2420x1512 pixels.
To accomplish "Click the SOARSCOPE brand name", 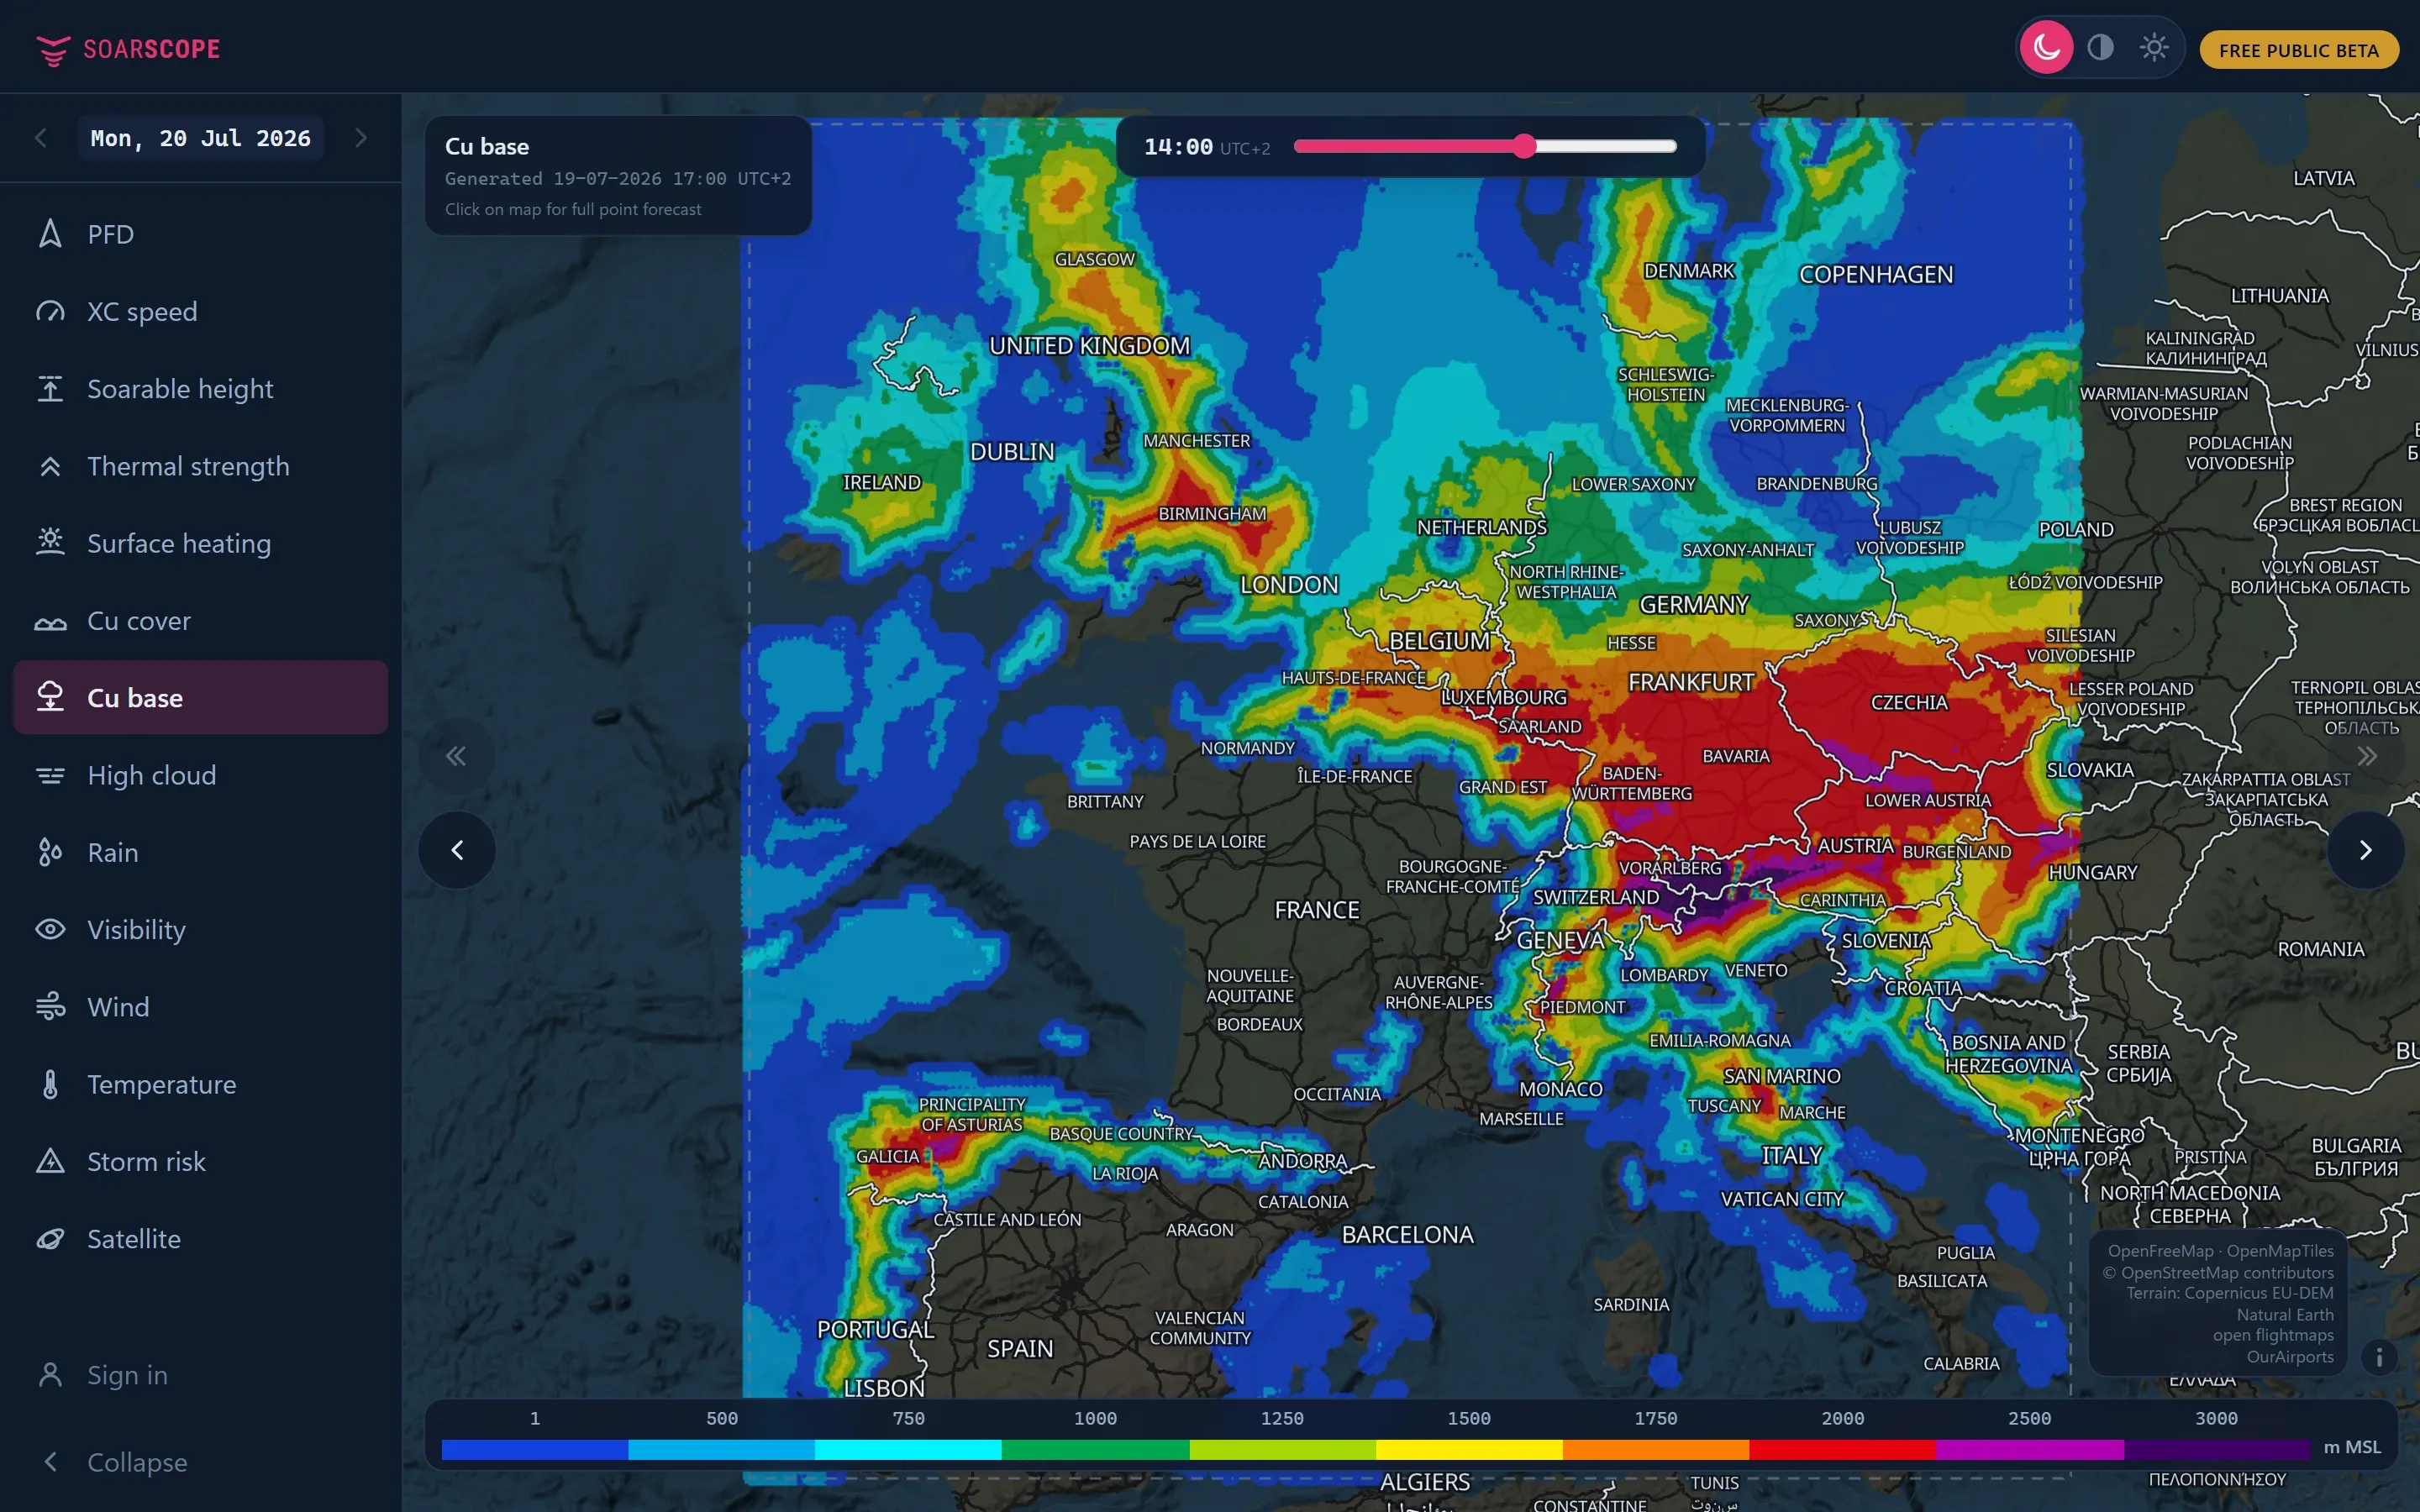I will coord(152,49).
